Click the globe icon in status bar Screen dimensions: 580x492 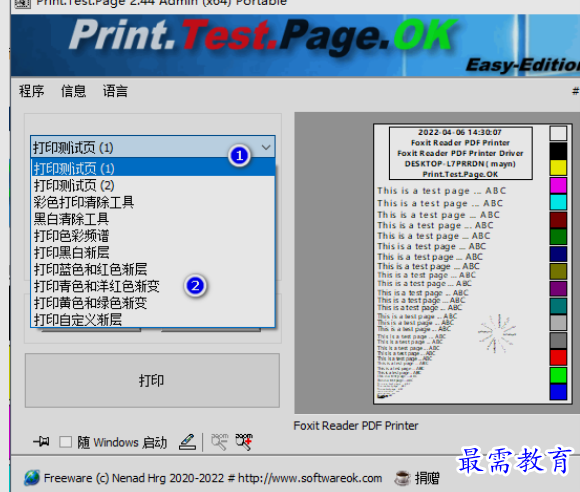coord(32,478)
